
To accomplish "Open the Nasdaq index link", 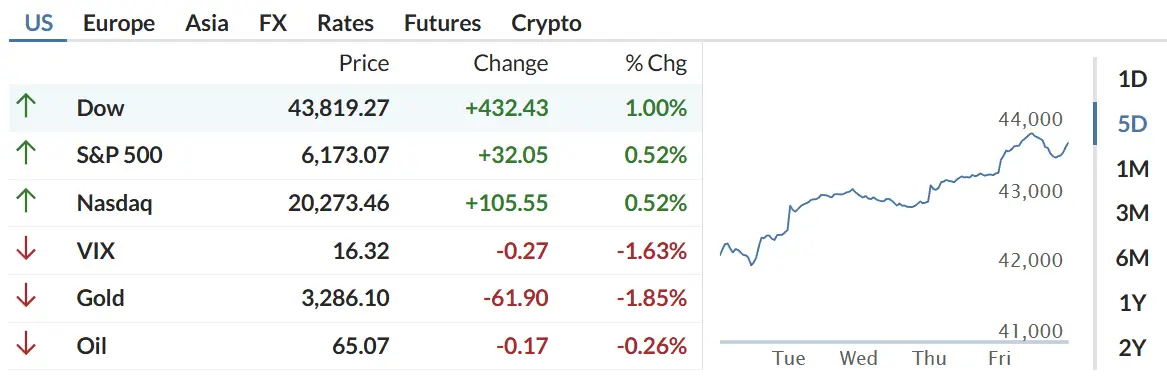I will coord(114,203).
